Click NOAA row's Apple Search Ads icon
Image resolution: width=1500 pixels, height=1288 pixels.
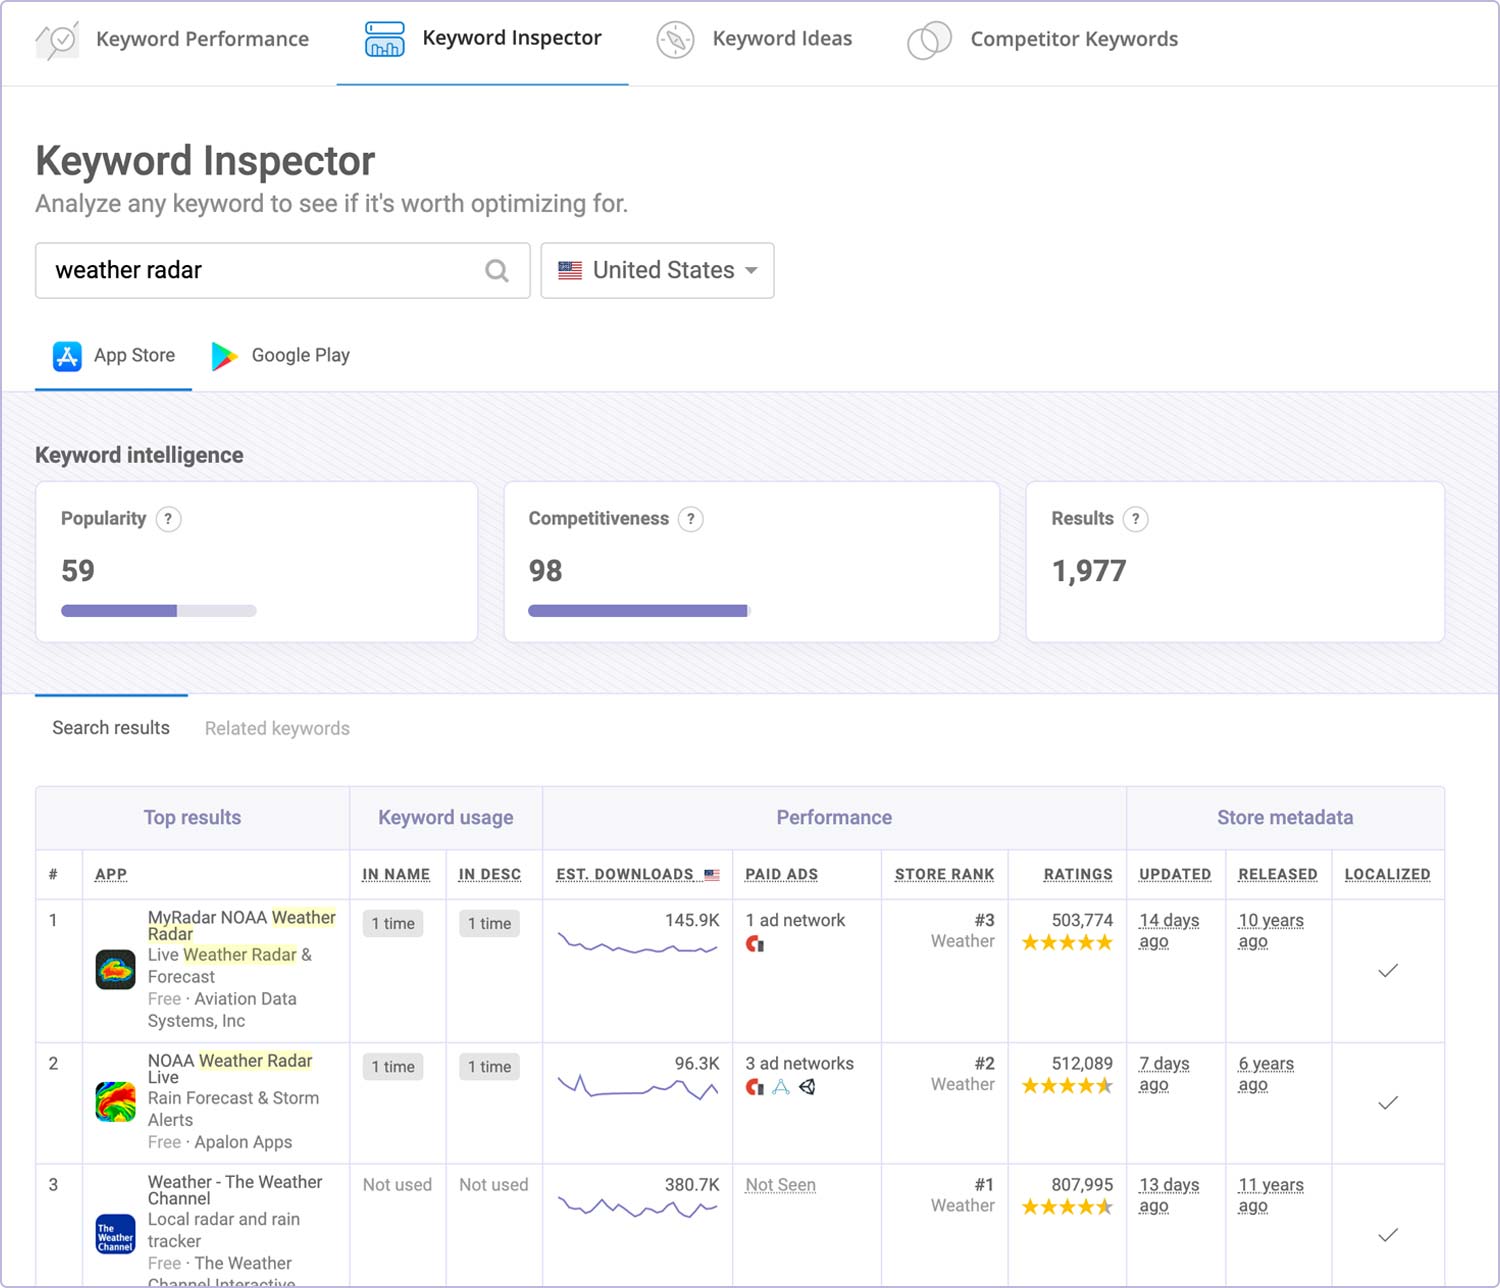(x=781, y=1087)
